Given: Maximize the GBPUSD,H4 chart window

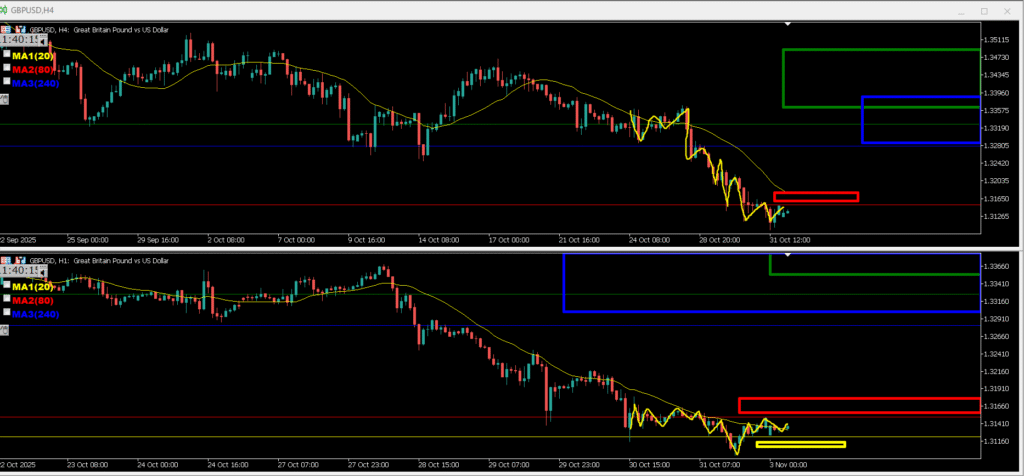Looking at the screenshot, I should (x=983, y=11).
